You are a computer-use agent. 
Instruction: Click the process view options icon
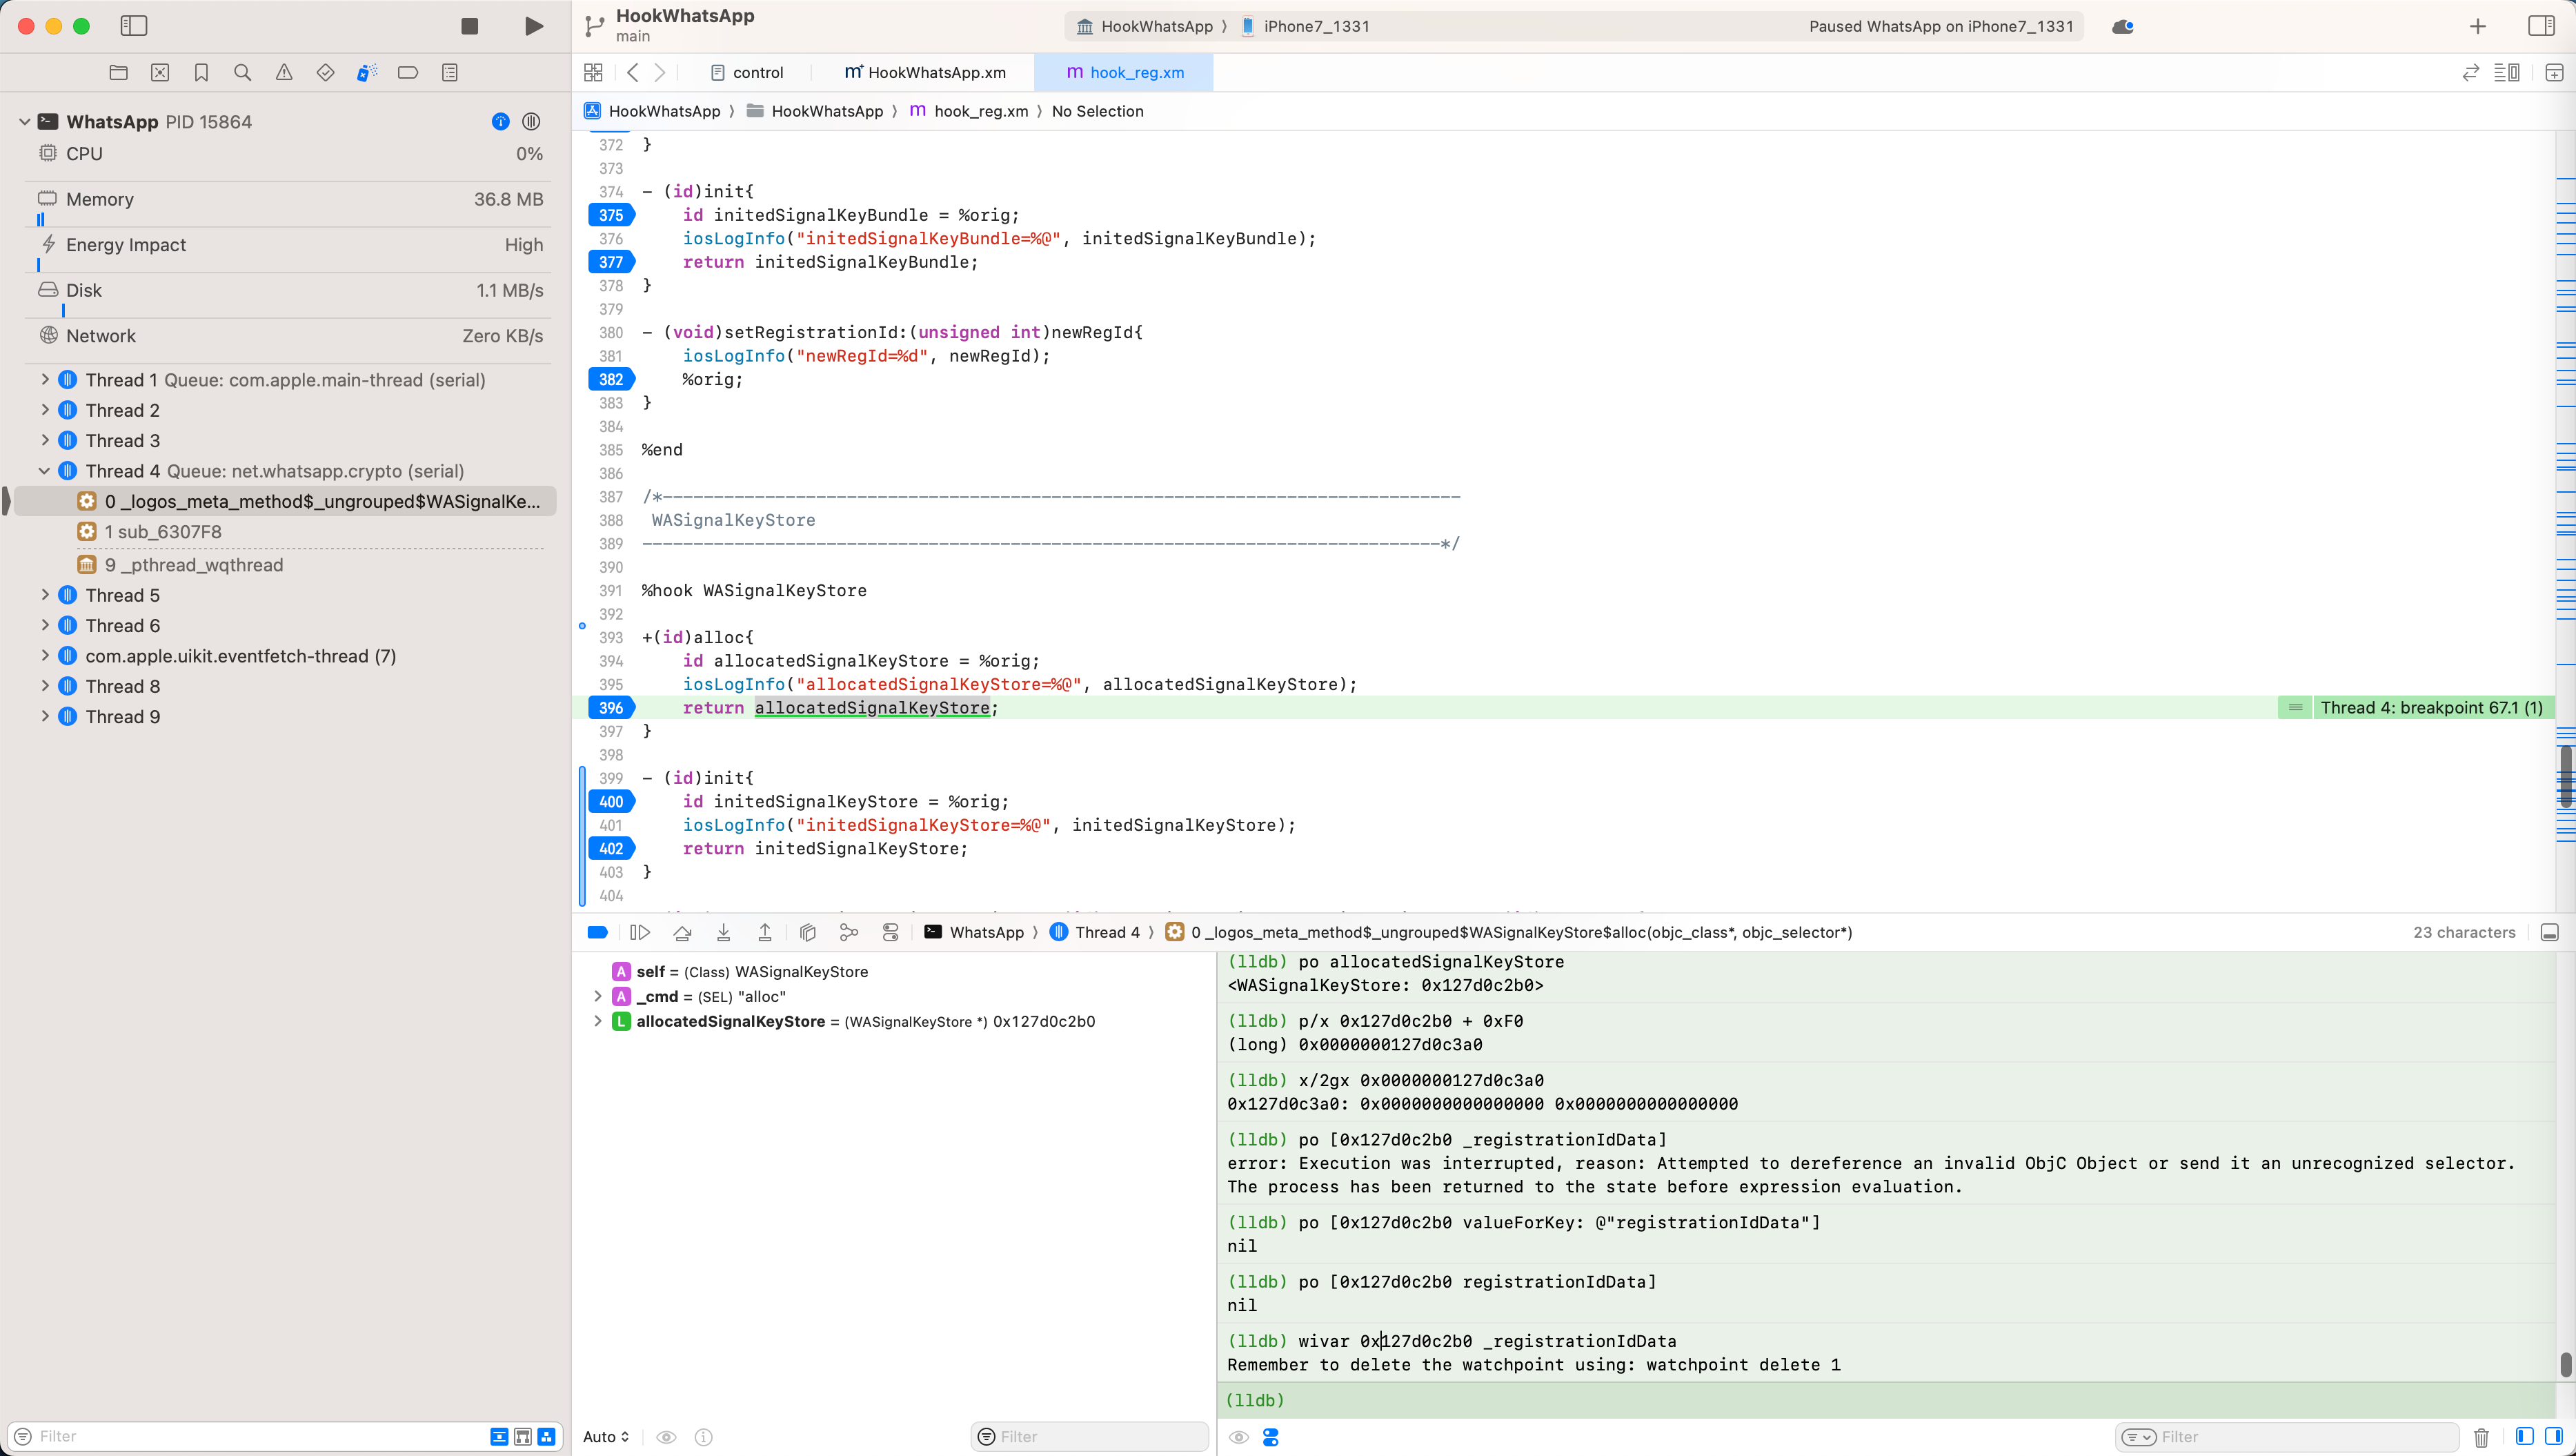[x=531, y=122]
